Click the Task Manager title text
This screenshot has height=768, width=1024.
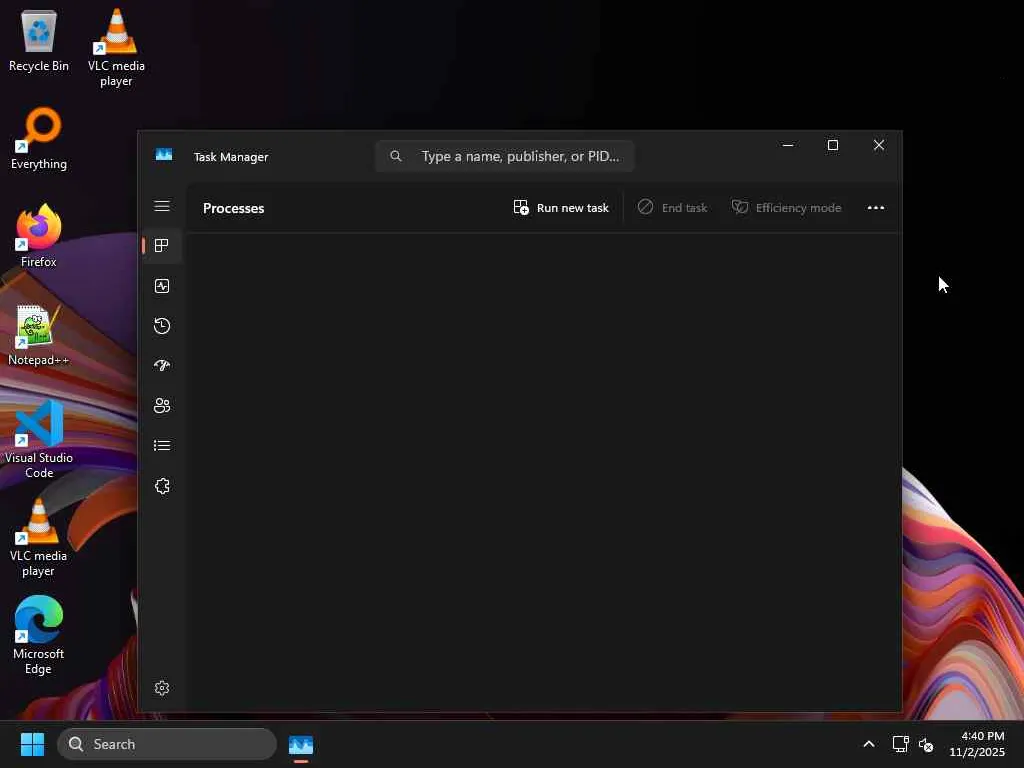coord(231,157)
